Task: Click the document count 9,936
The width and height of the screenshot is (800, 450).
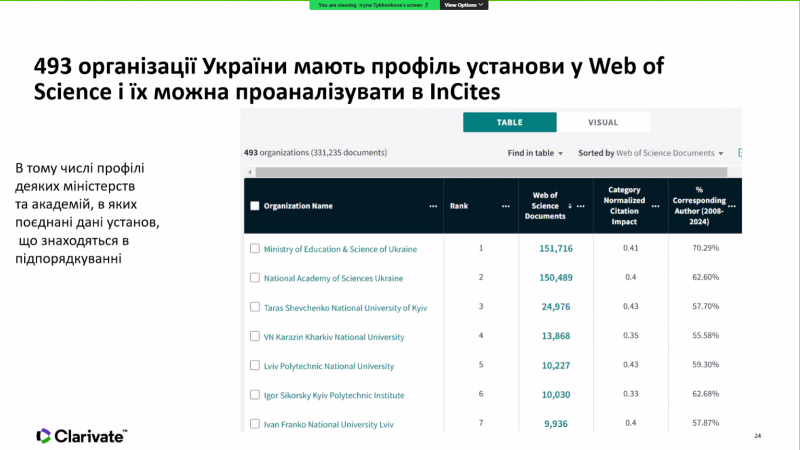Action: [556, 423]
